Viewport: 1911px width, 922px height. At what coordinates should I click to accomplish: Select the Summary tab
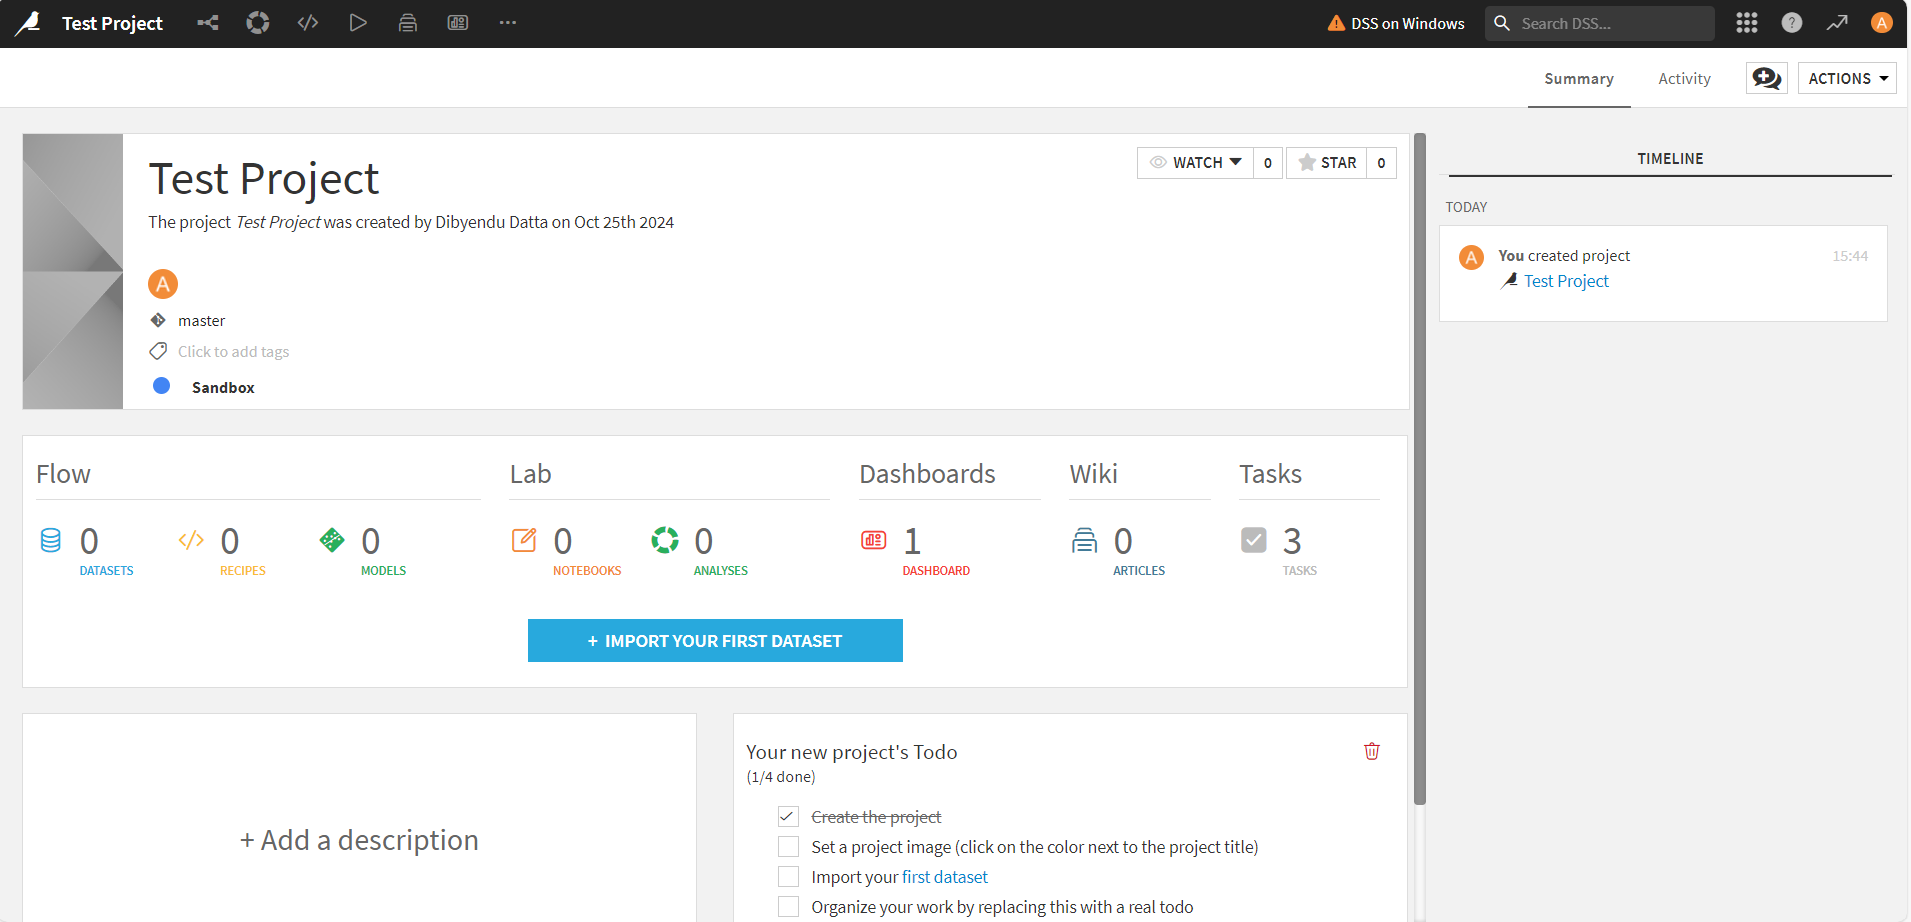[x=1578, y=79]
